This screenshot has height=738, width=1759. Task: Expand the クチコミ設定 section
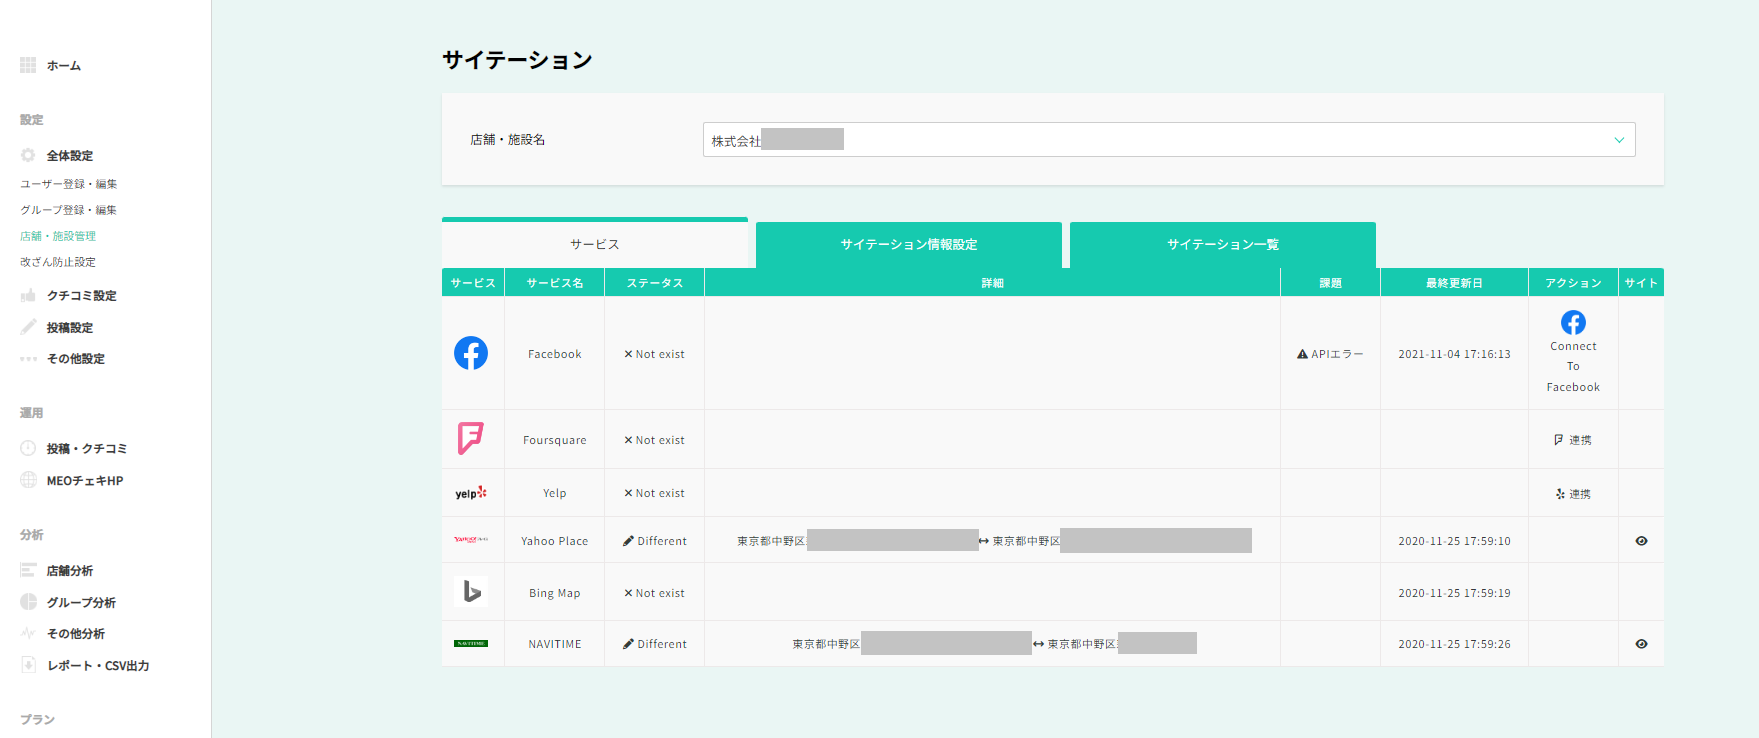[81, 296]
